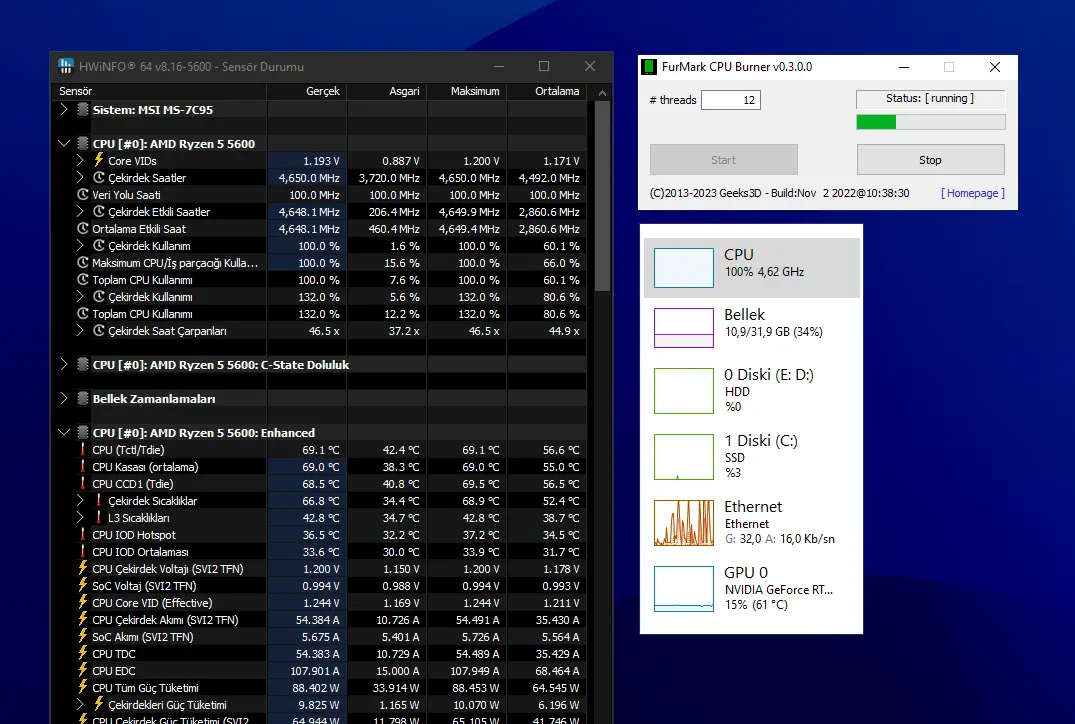1075x724 pixels.
Task: Click the lightning icon on SoC Akımı
Action: (83, 636)
